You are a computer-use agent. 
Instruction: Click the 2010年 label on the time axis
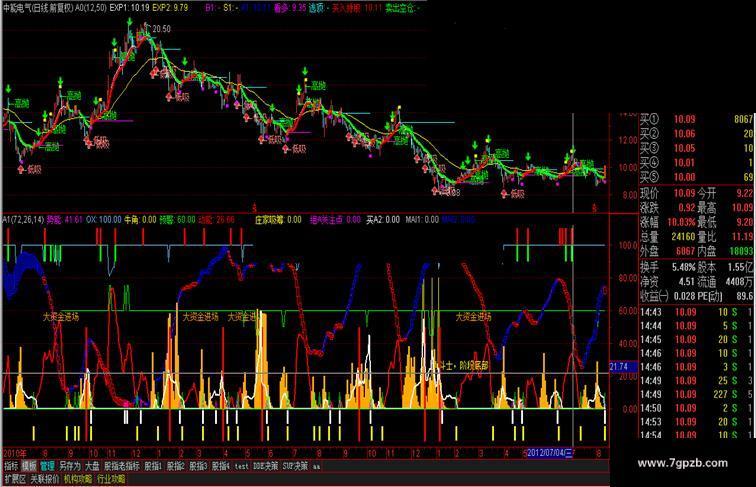pos(15,453)
